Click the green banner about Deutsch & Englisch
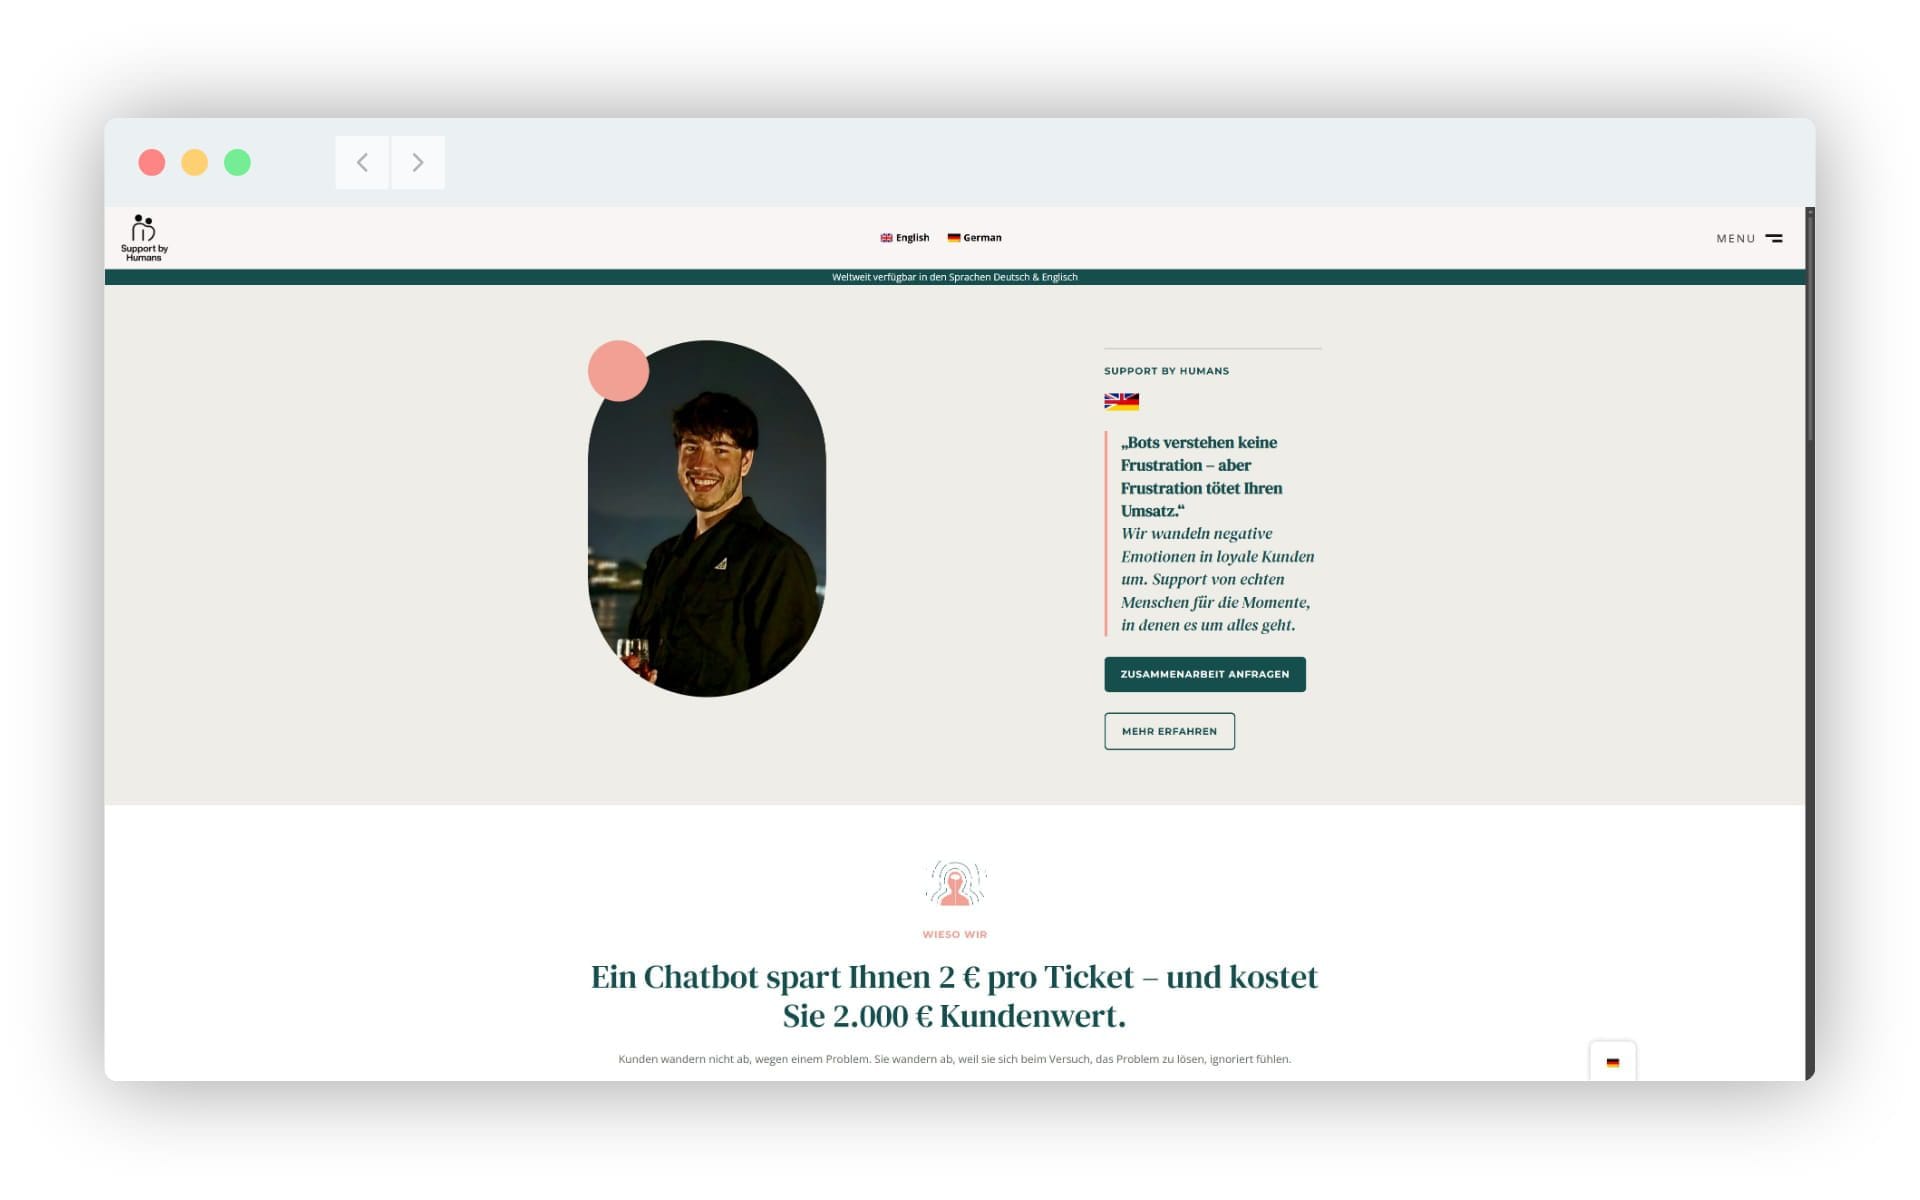This screenshot has height=1200, width=1920. pos(955,277)
